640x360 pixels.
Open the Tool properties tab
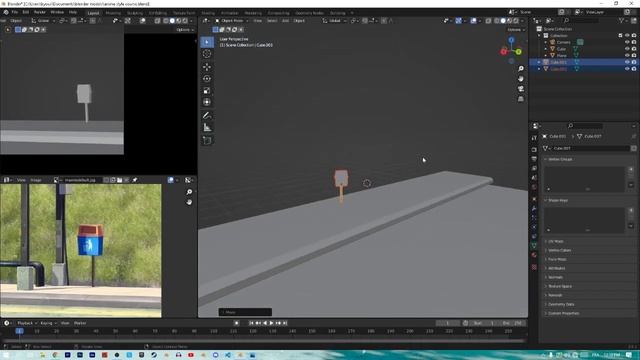[x=534, y=138]
